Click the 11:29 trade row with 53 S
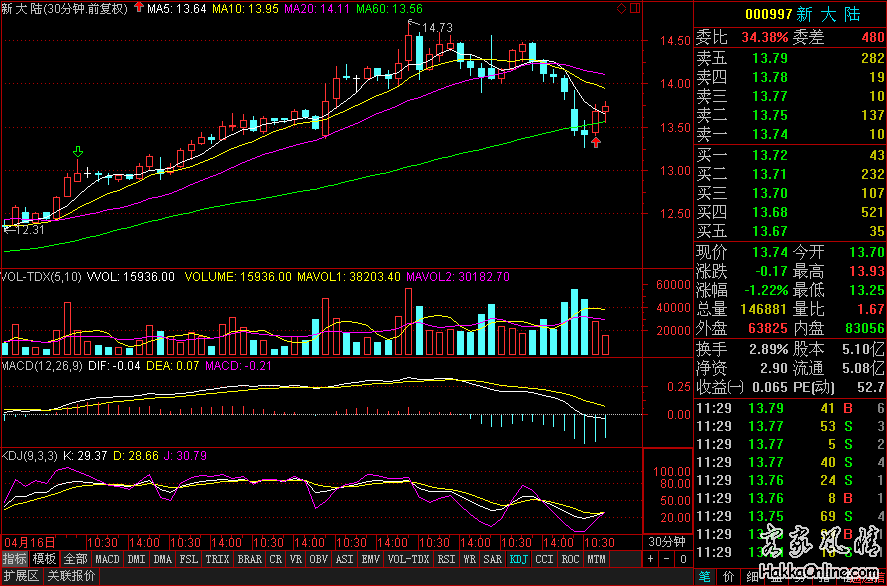This screenshot has width=887, height=586. coord(790,426)
